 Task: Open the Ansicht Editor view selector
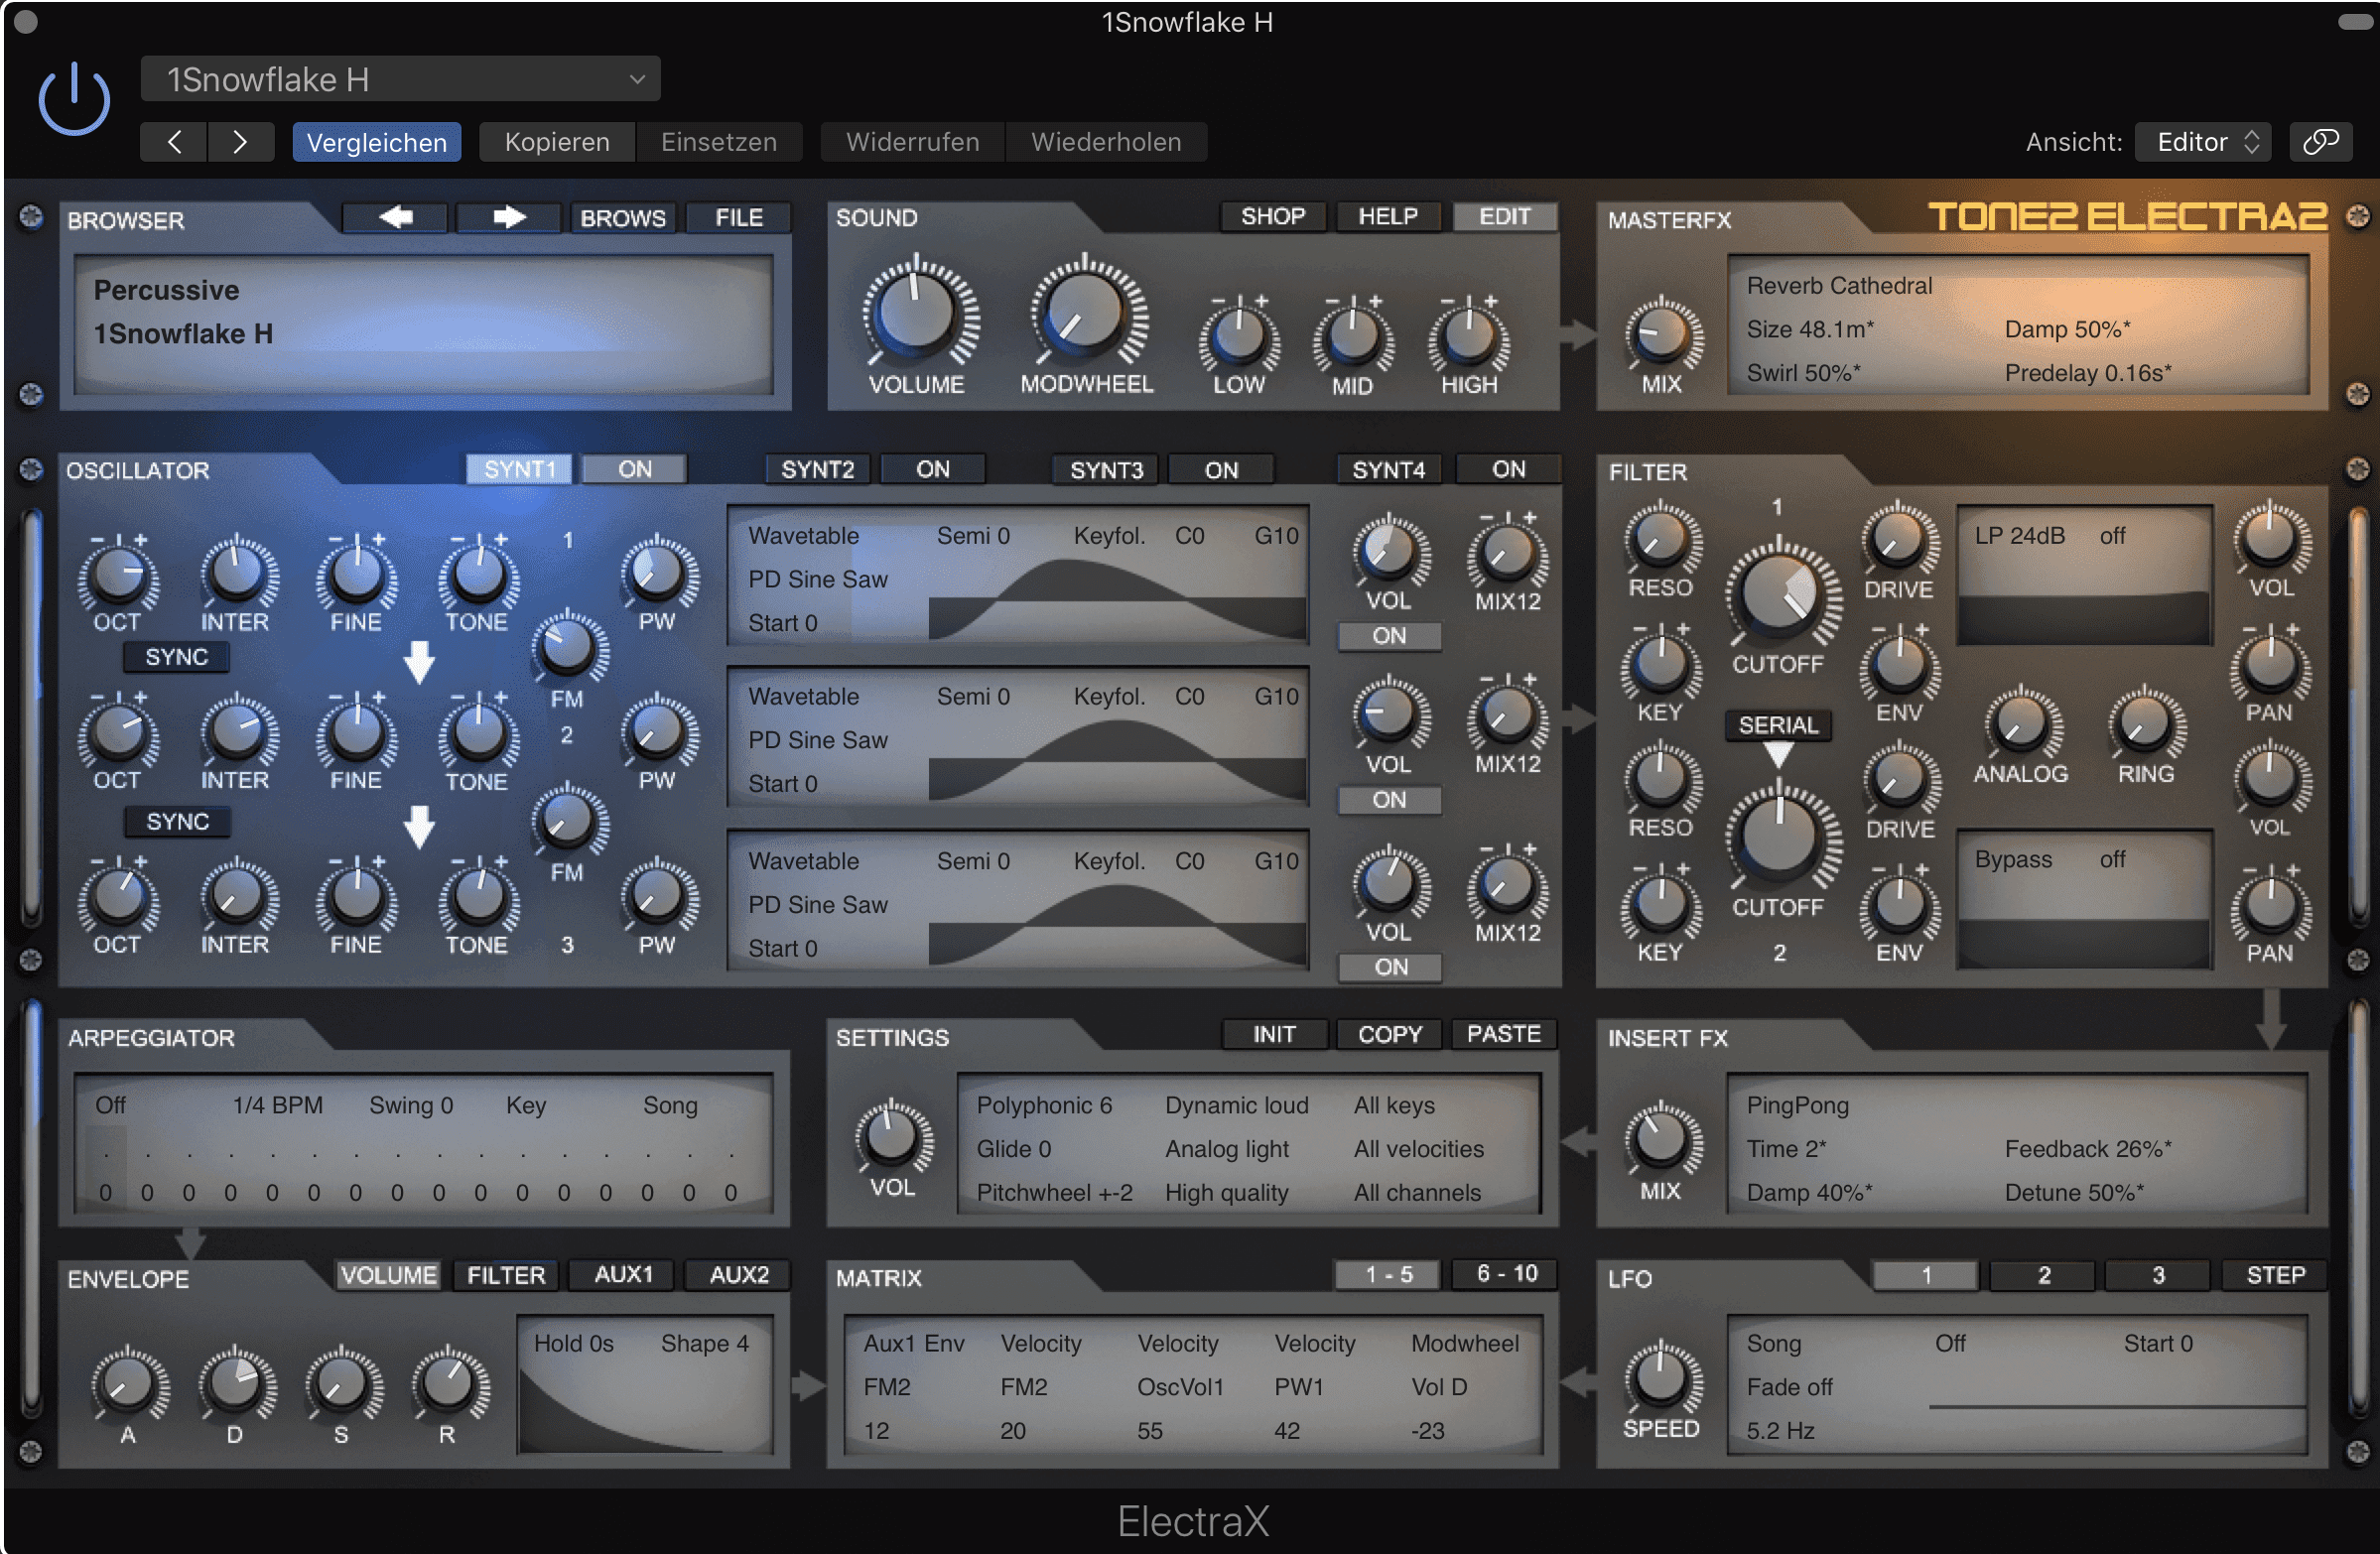[x=2202, y=142]
